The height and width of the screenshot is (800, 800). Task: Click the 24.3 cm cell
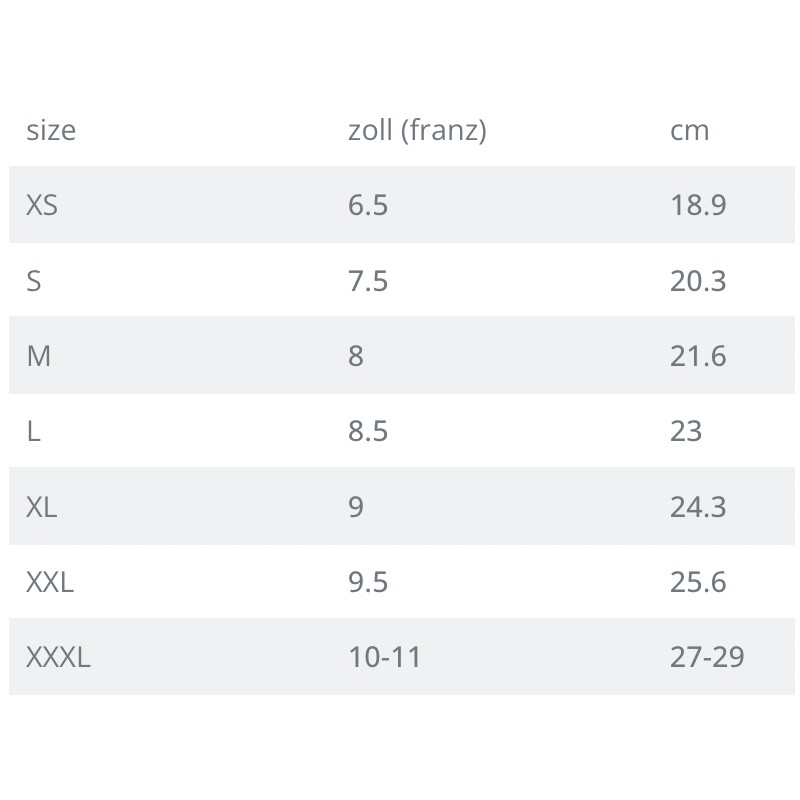(698, 507)
